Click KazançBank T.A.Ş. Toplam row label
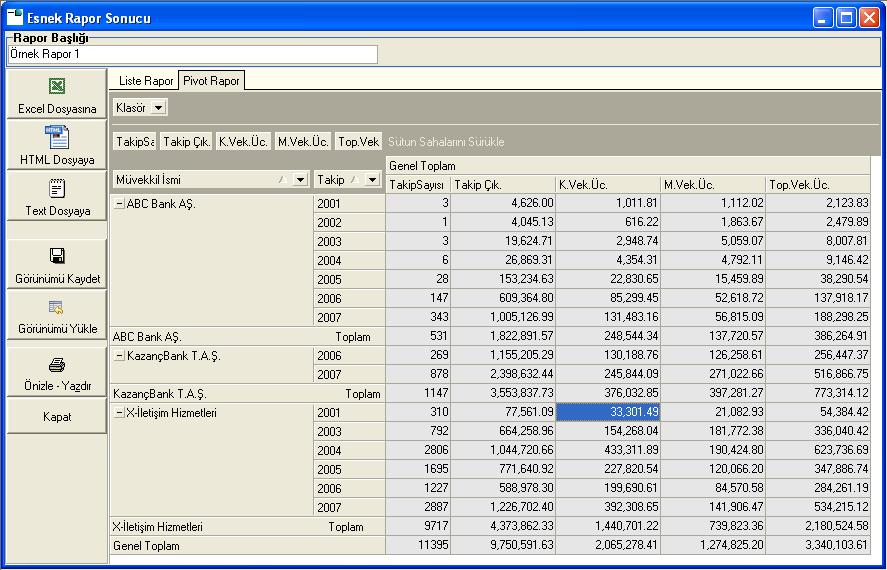 [248, 394]
